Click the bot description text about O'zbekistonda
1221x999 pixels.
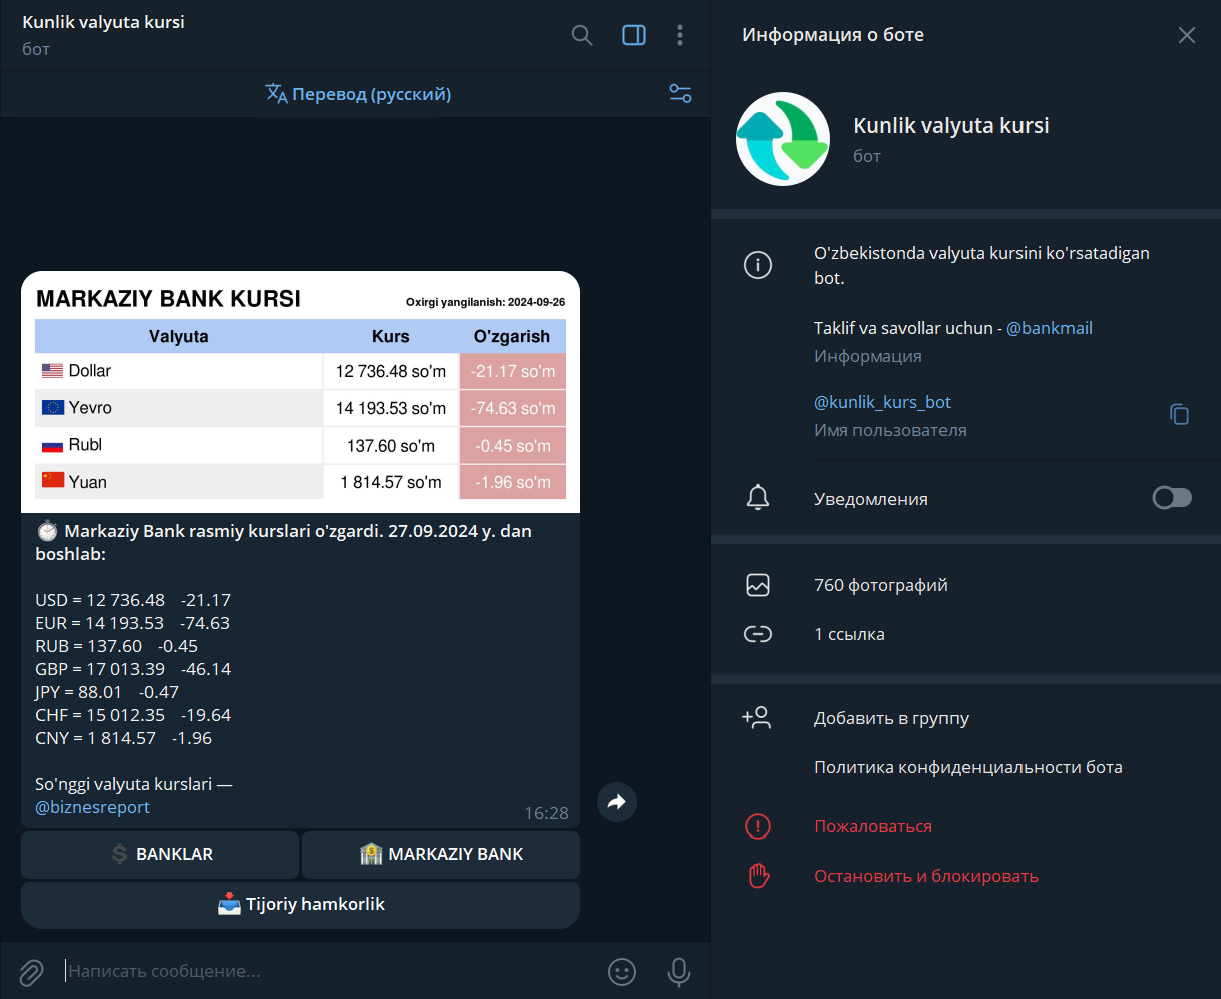[x=982, y=265]
